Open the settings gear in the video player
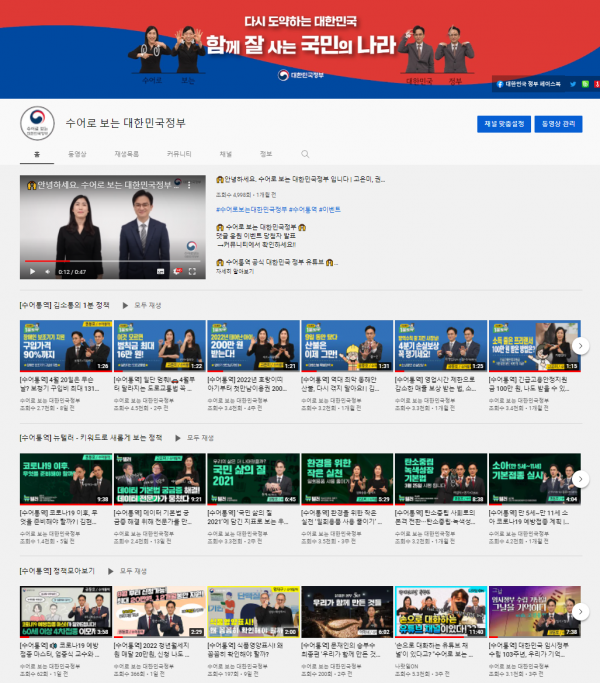Viewport: 600px width, 683px height. point(177,271)
